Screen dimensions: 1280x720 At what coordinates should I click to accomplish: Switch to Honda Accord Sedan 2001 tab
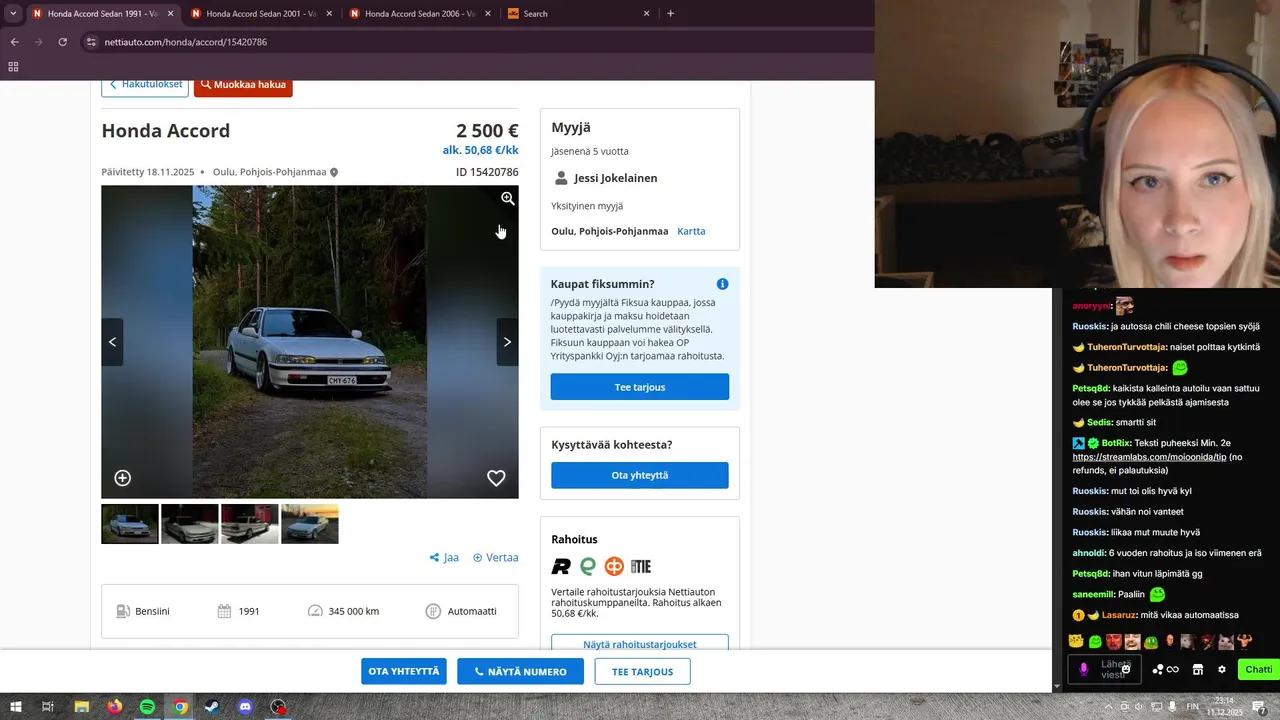point(260,14)
